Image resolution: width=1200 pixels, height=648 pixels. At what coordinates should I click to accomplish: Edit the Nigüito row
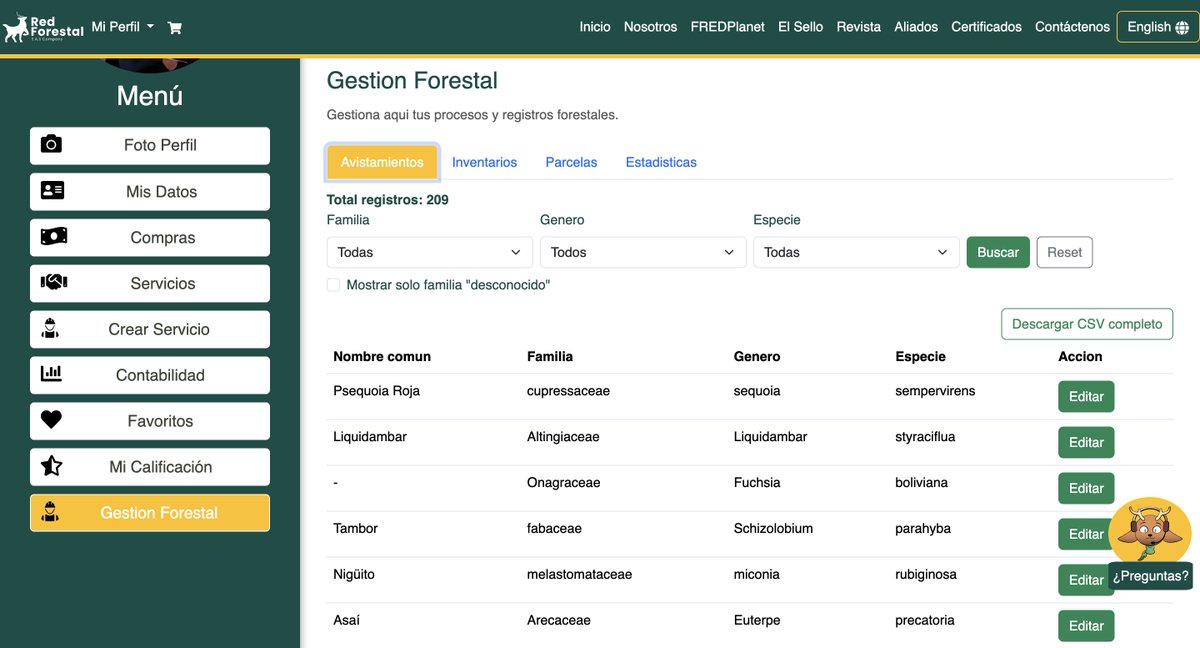[x=1086, y=580]
